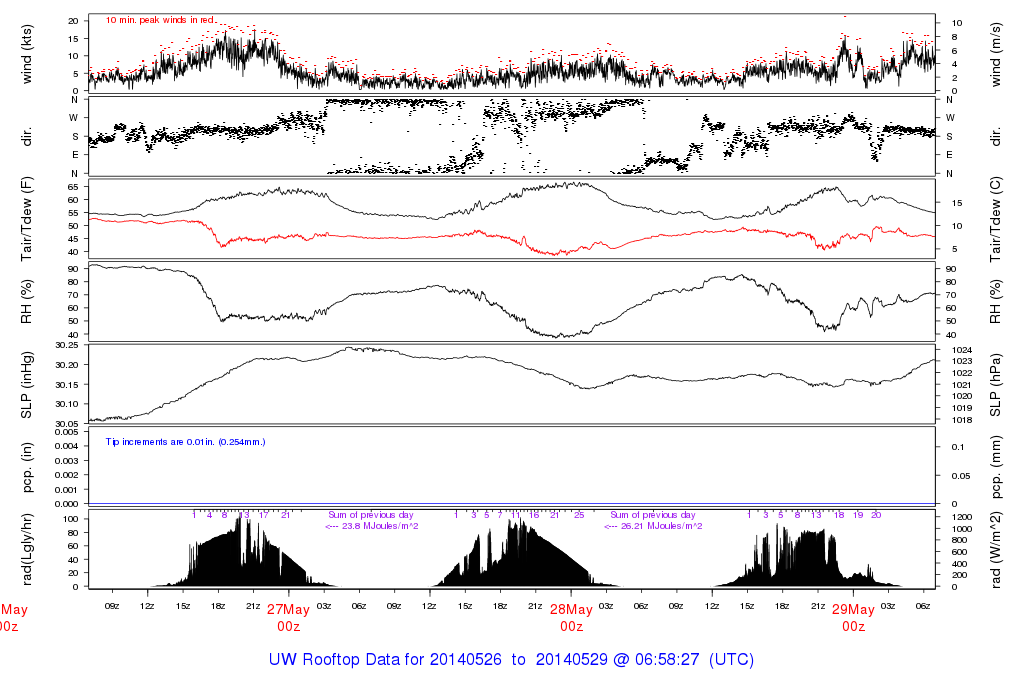
Task: Select the "pcp. (mm)" axis label
Action: [x=996, y=468]
